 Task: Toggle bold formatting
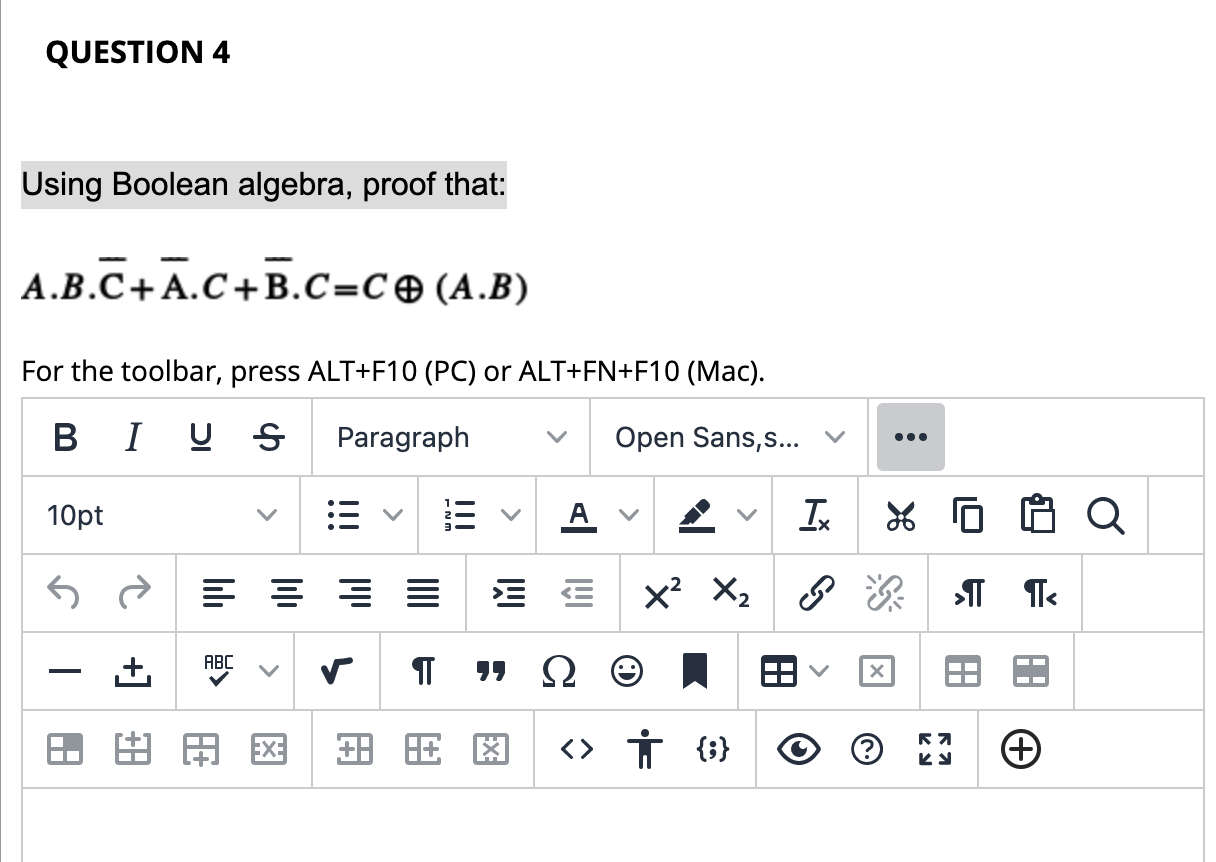click(x=64, y=437)
